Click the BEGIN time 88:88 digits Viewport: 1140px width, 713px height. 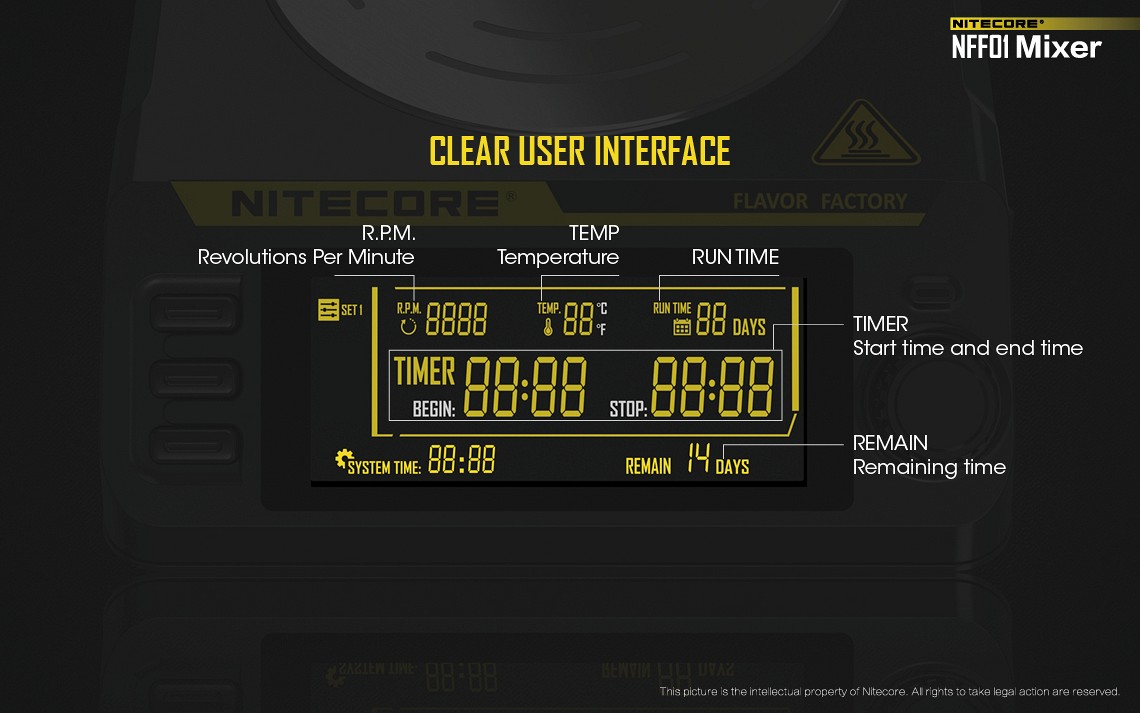[525, 387]
